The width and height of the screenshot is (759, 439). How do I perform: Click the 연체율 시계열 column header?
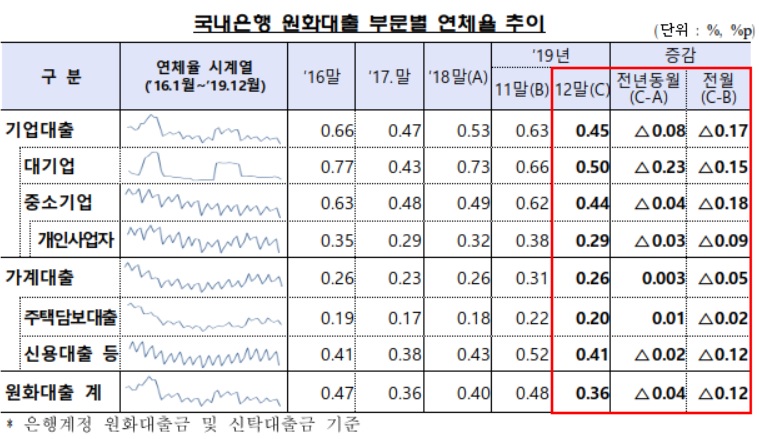pos(205,76)
